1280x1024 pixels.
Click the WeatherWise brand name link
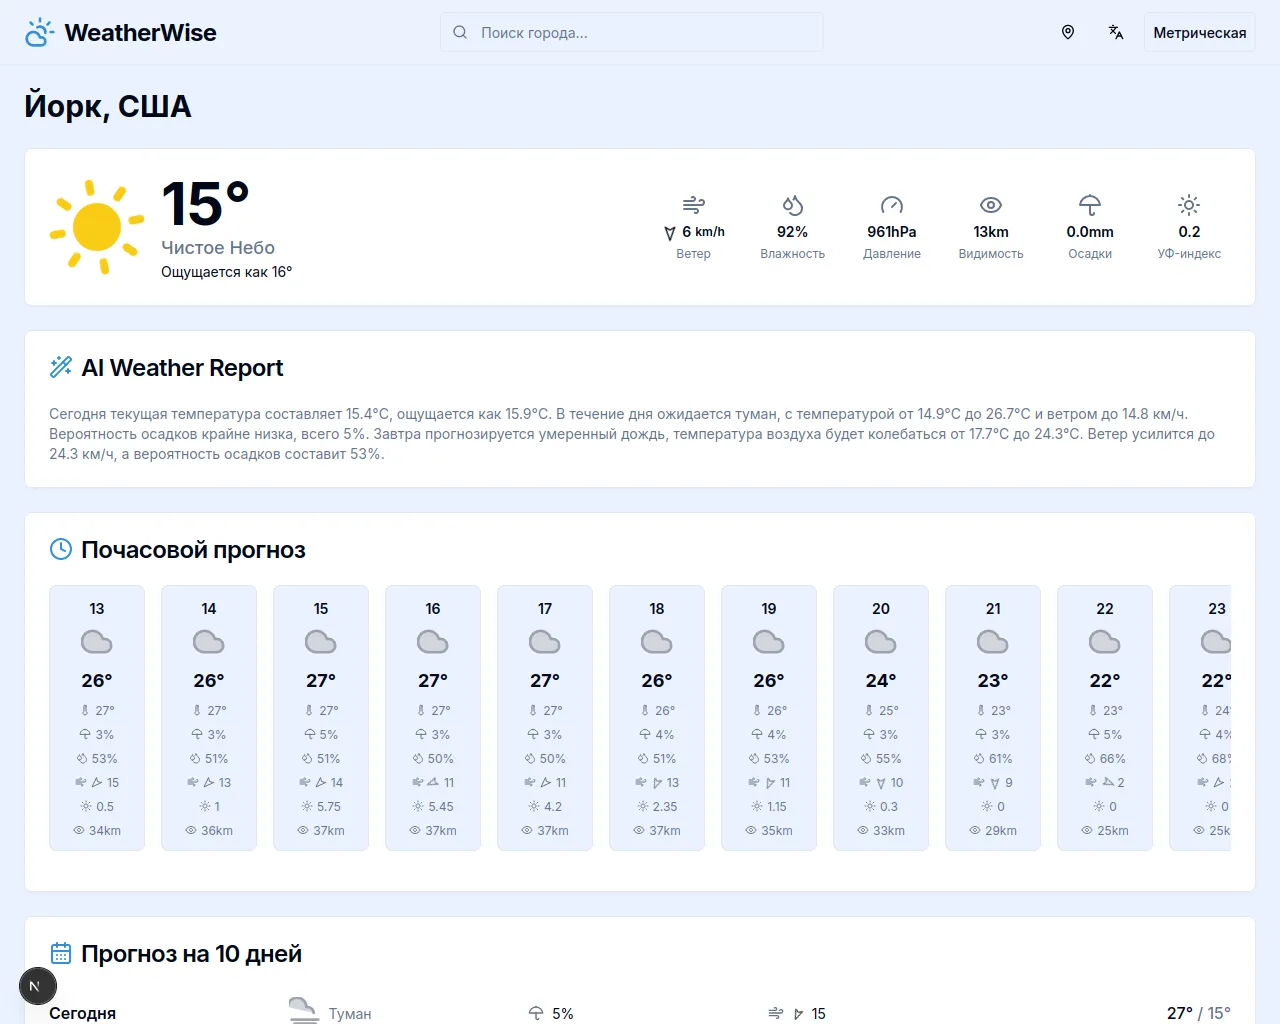pyautogui.click(x=140, y=32)
